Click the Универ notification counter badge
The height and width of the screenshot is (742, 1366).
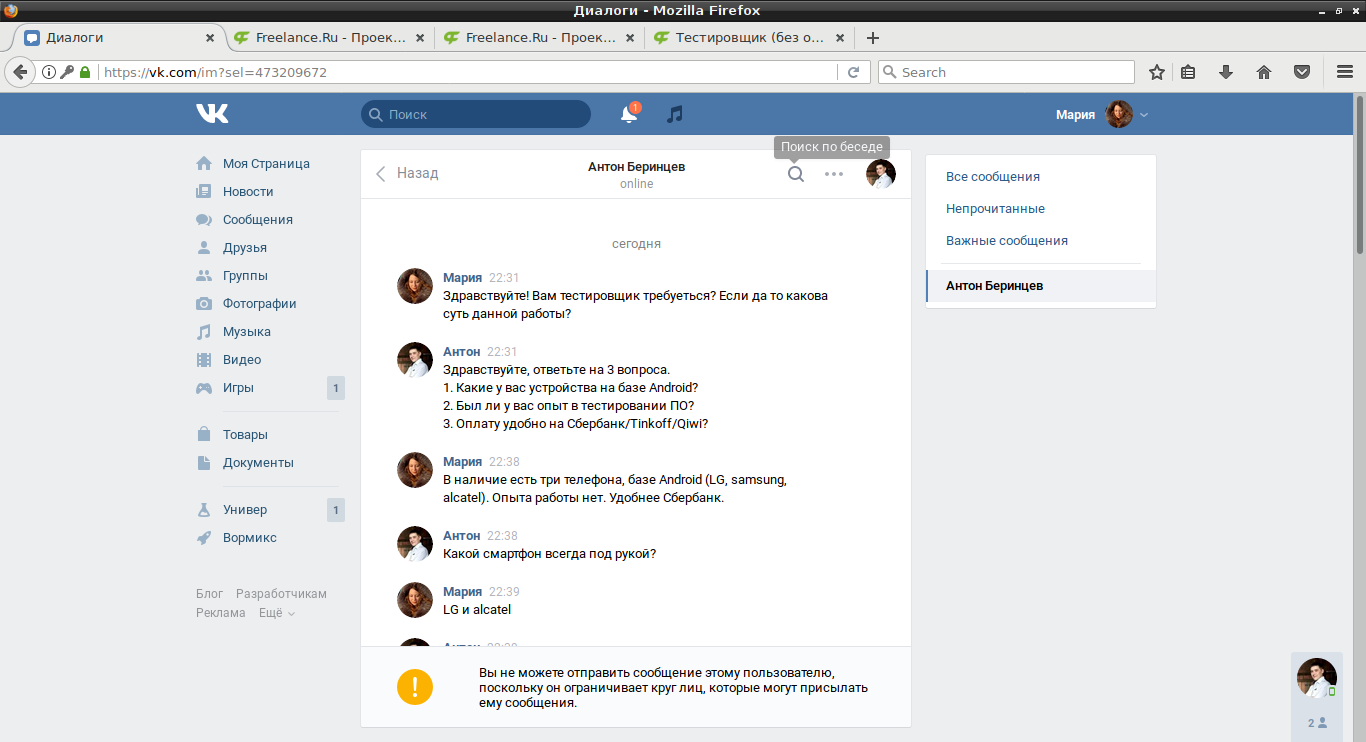(x=336, y=510)
